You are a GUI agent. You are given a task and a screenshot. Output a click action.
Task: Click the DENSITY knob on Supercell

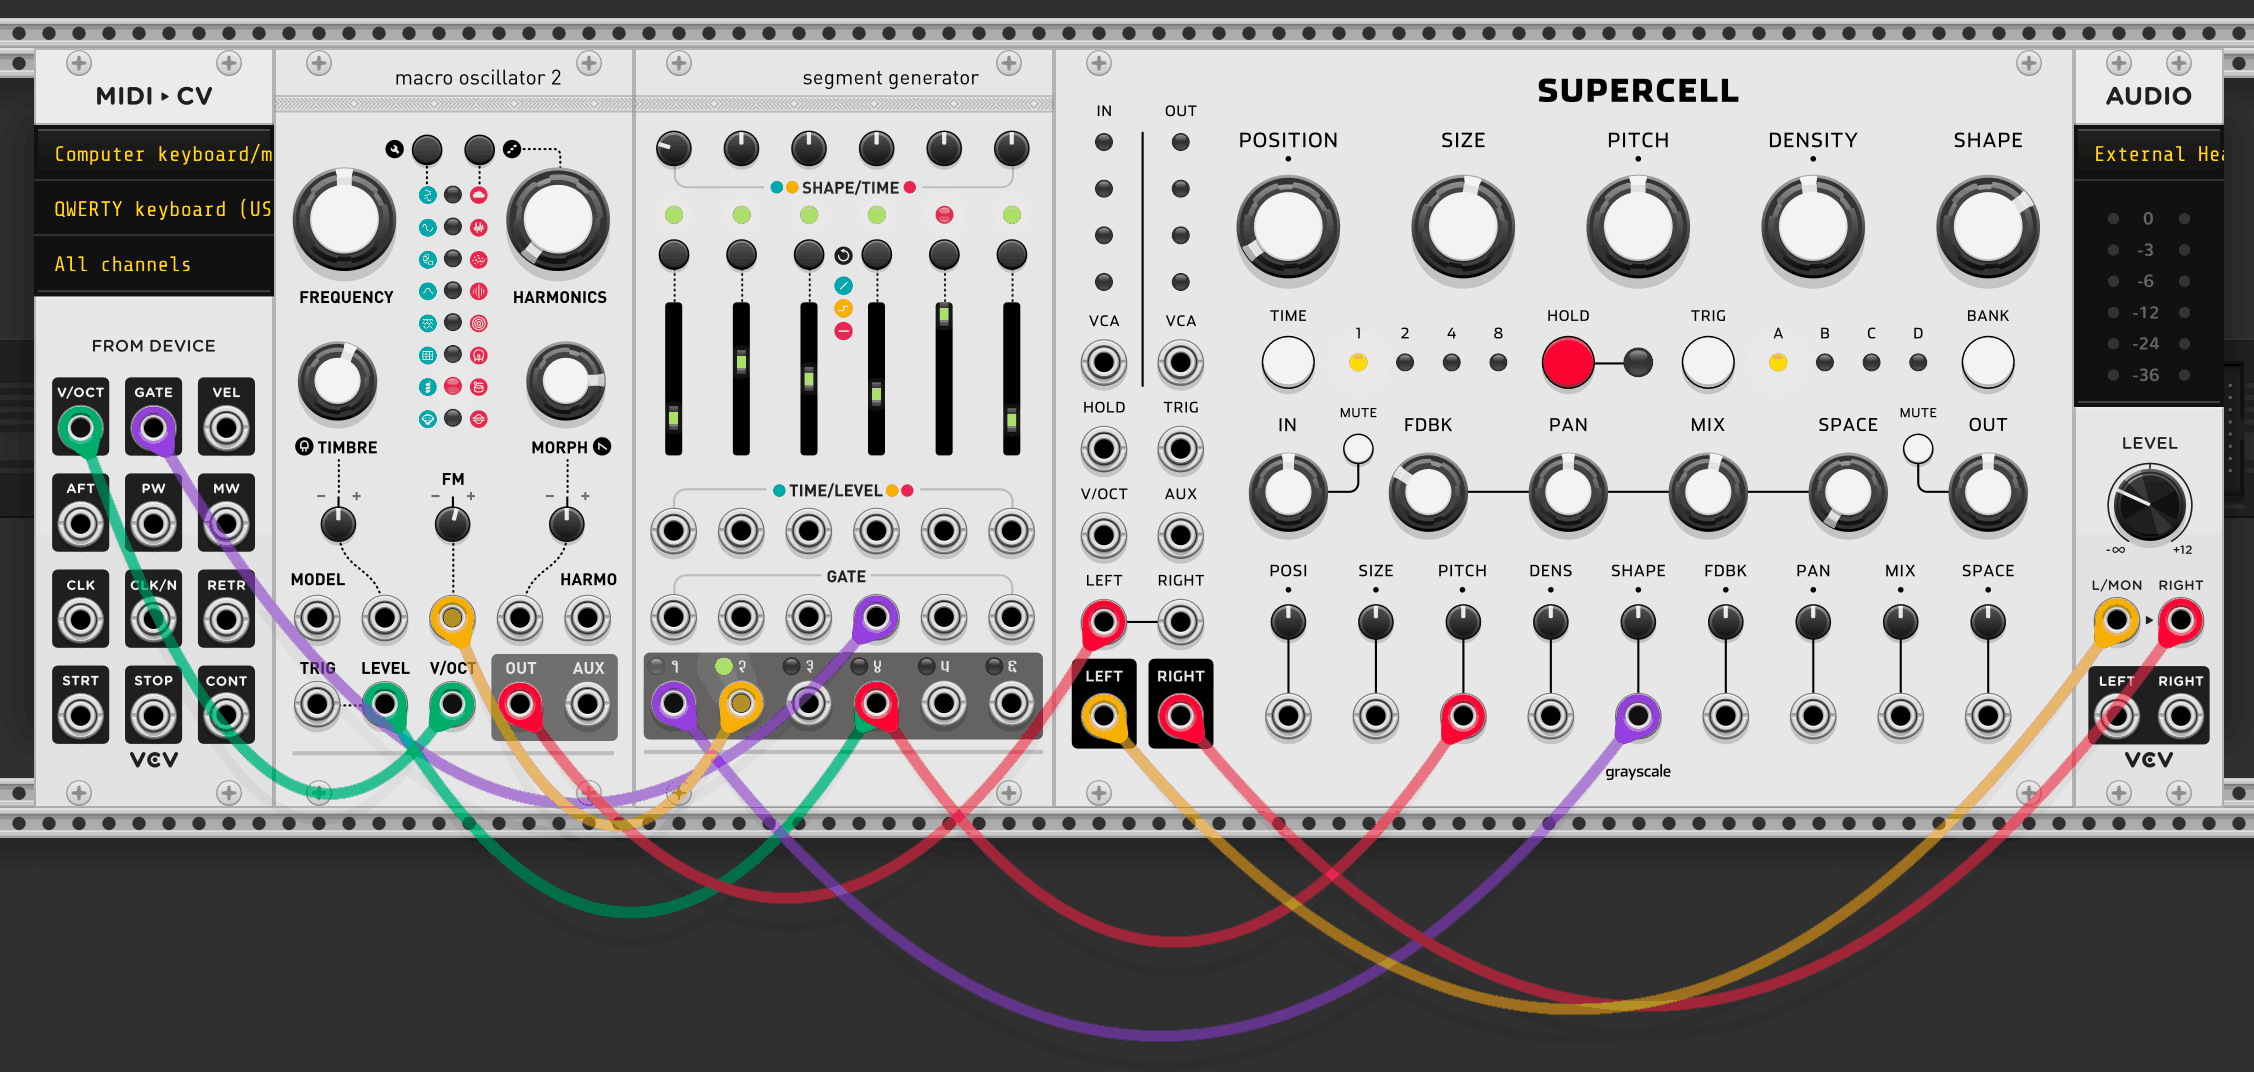pyautogui.click(x=1813, y=227)
